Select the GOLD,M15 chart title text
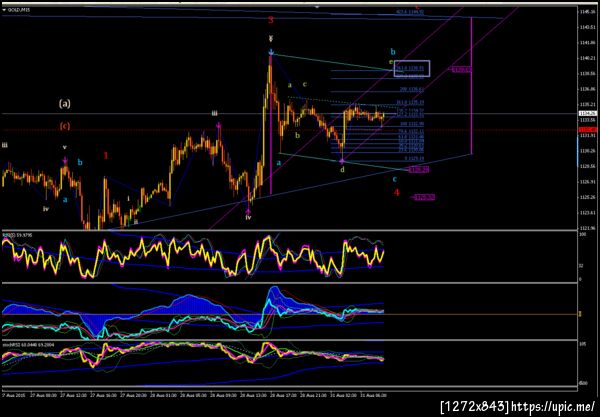The height and width of the screenshot is (417, 600). pyautogui.click(x=19, y=10)
